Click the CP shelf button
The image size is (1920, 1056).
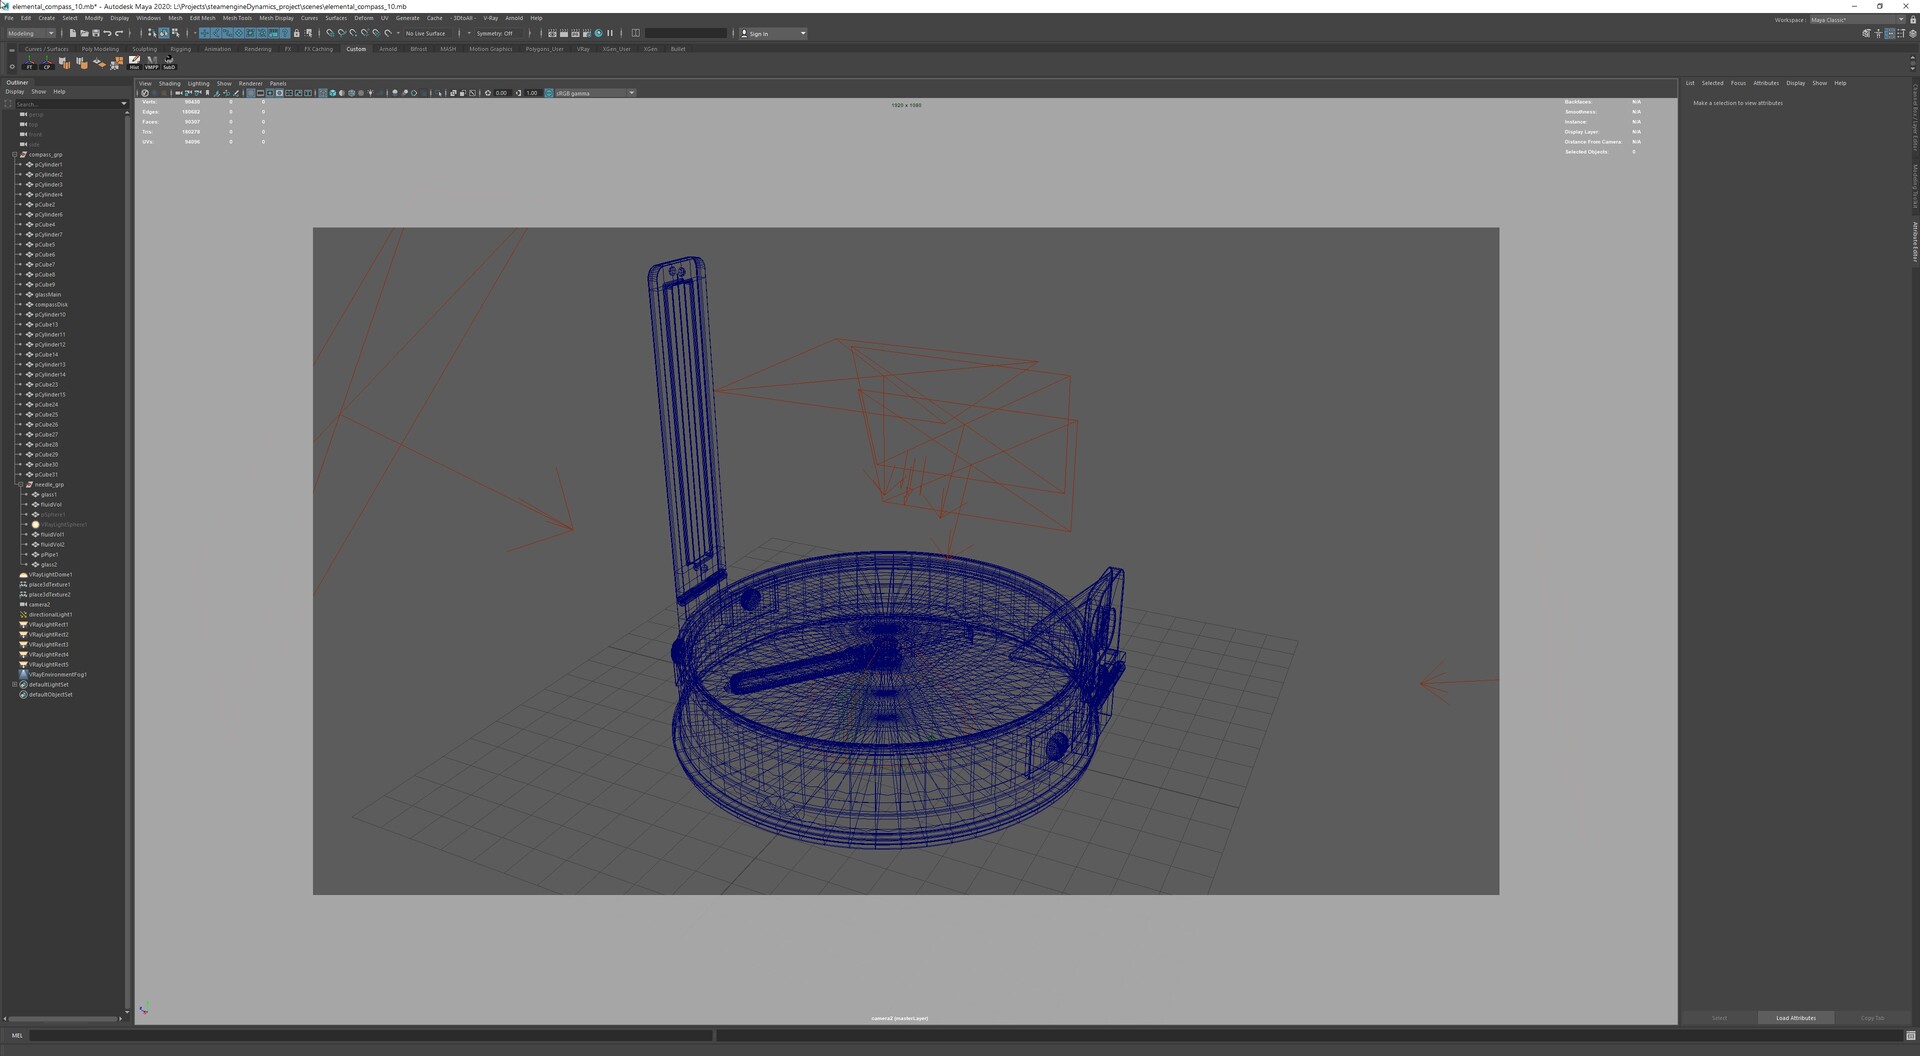click(x=46, y=63)
